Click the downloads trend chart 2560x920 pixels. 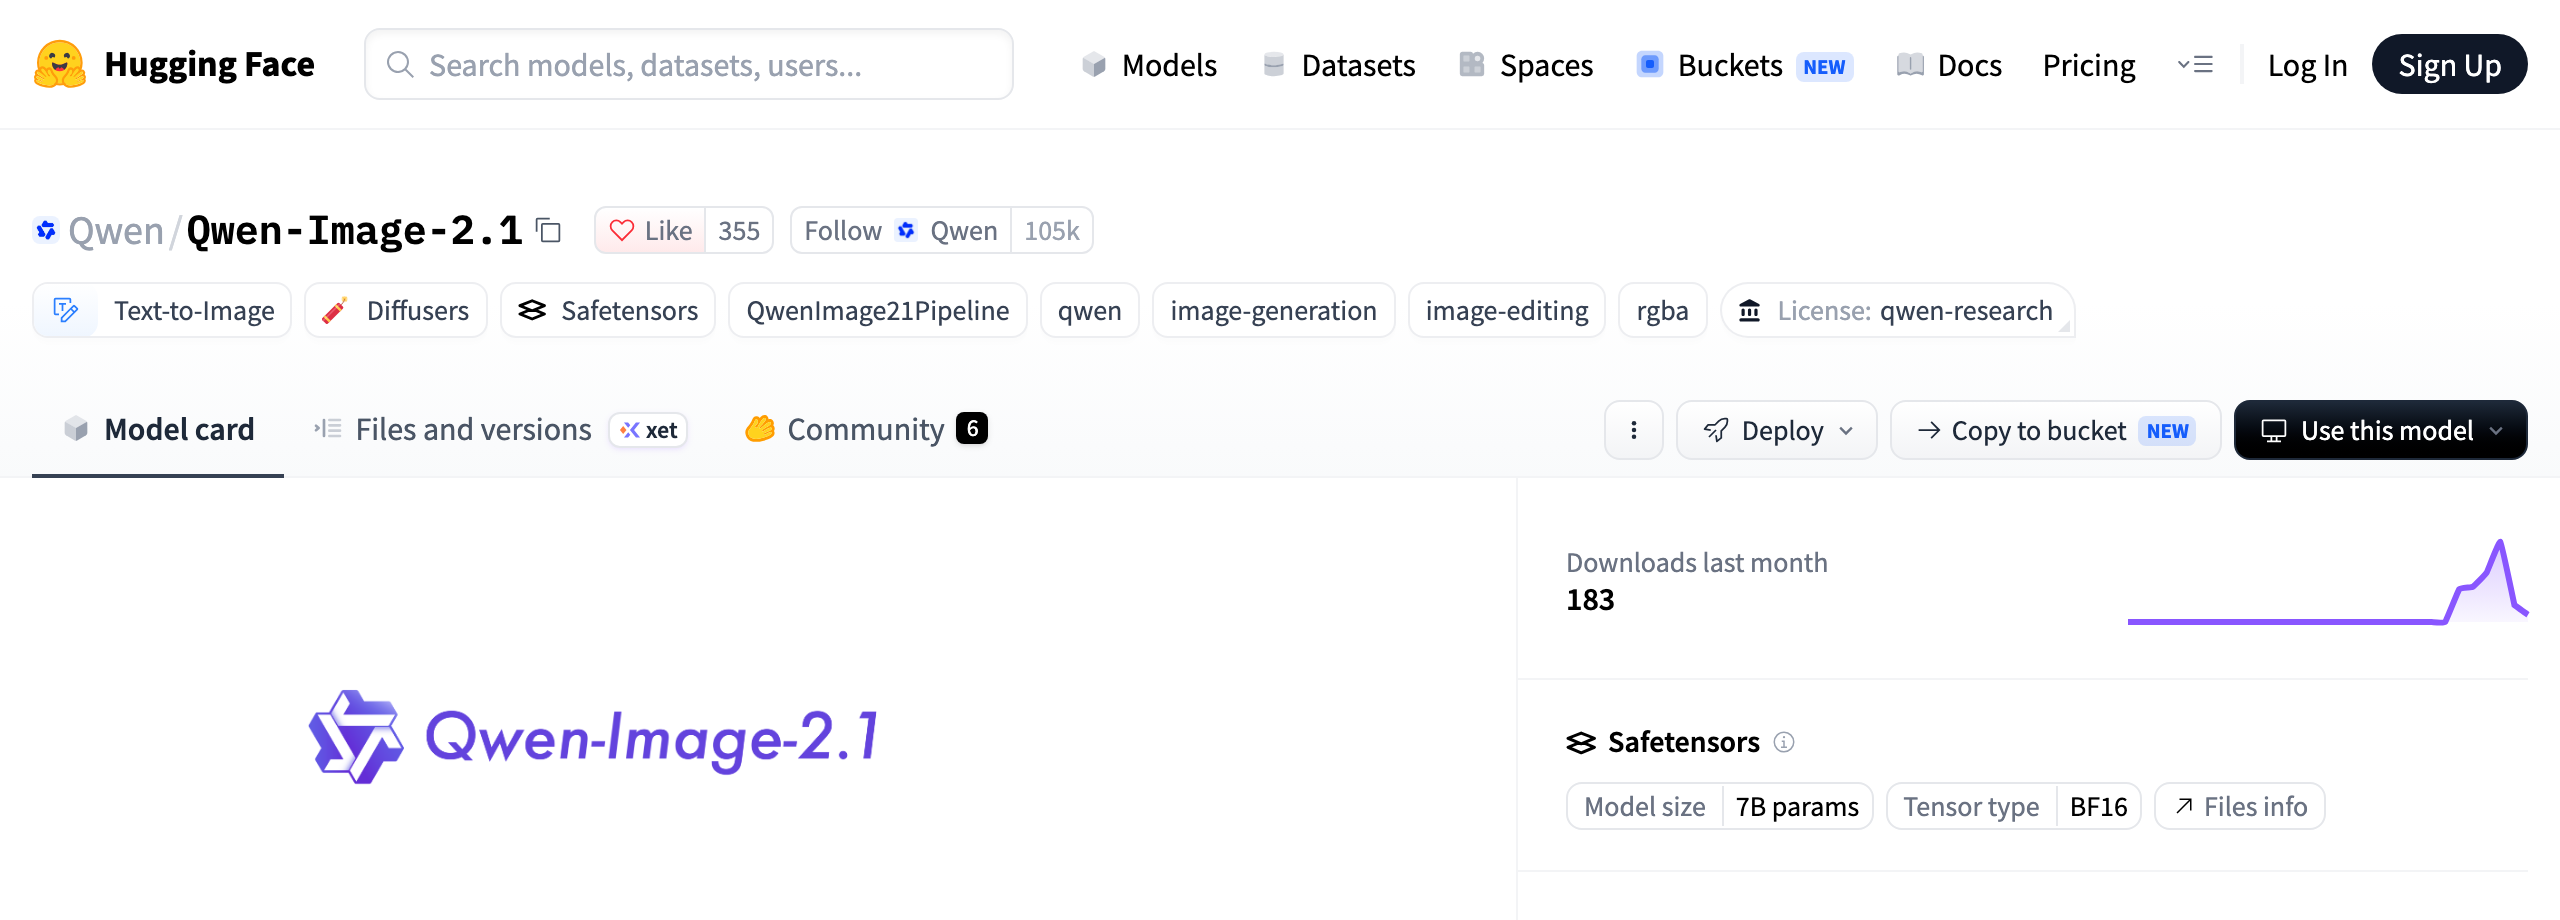(x=2327, y=582)
